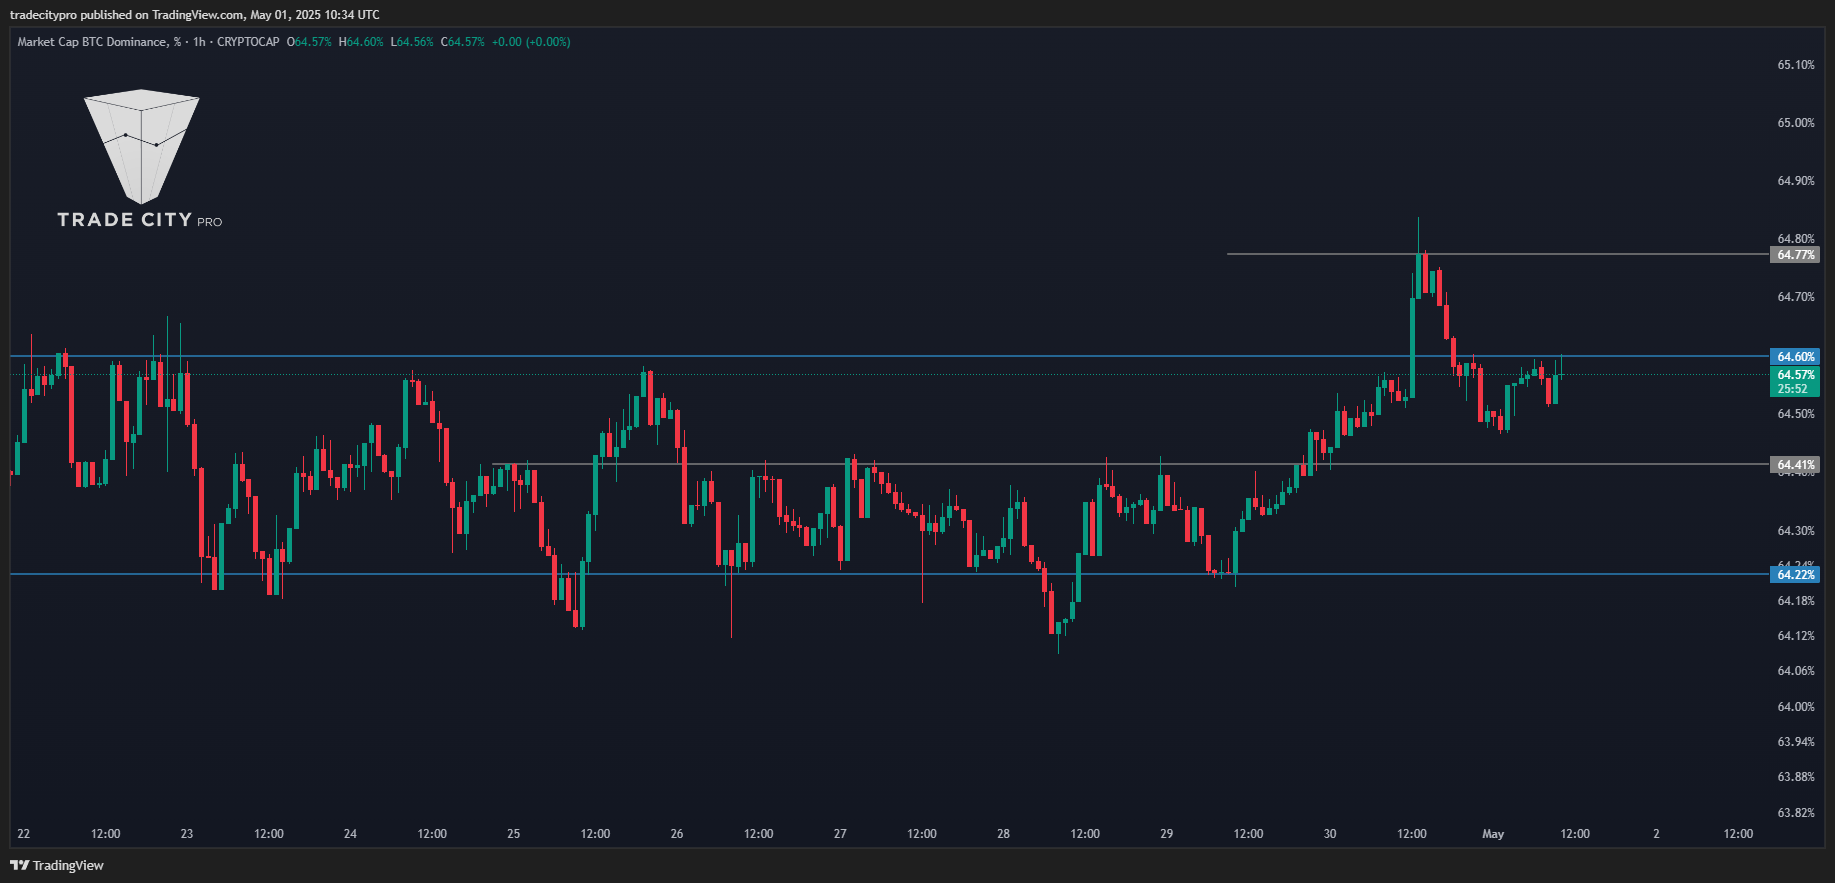Click the Open value O64.57%
1835x883 pixels.
pos(309,42)
